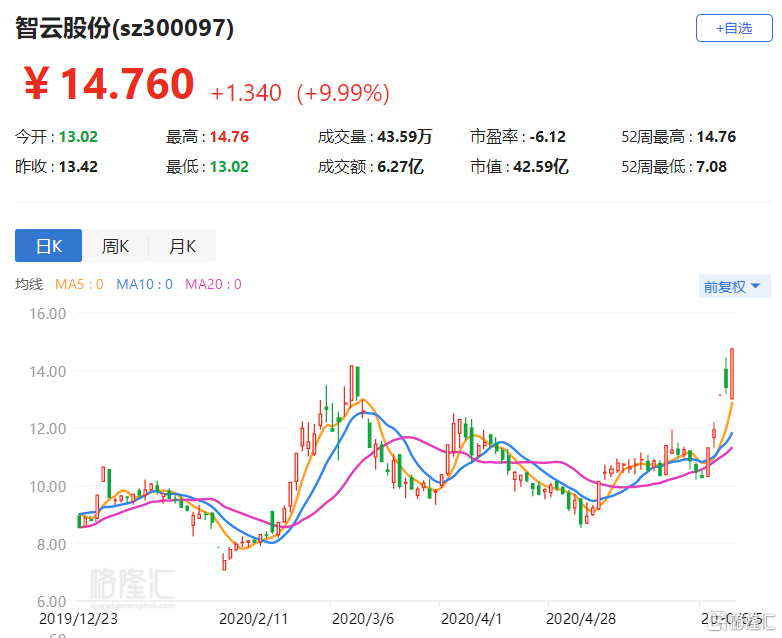Click the price change value +1.340
782x638 pixels.
pyautogui.click(x=246, y=93)
